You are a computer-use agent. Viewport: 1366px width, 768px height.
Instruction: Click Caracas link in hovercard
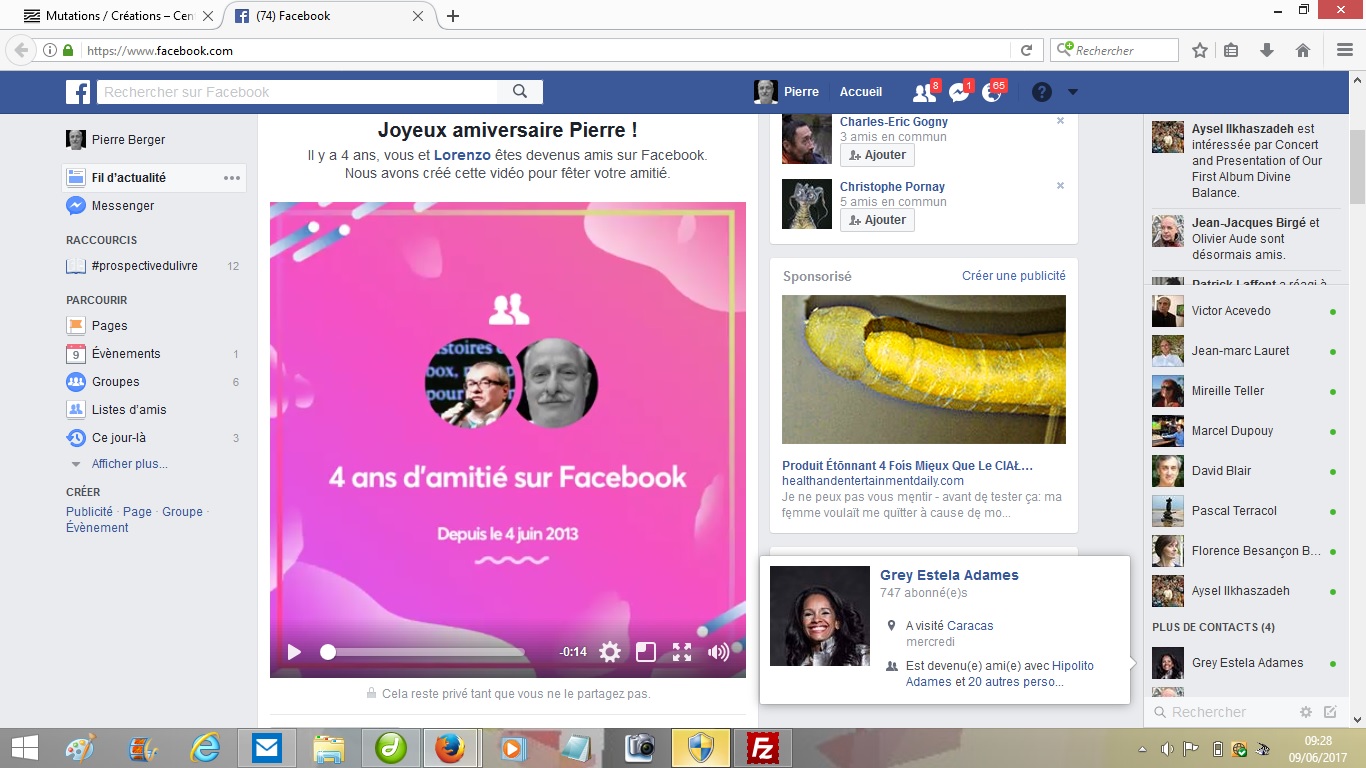point(970,626)
